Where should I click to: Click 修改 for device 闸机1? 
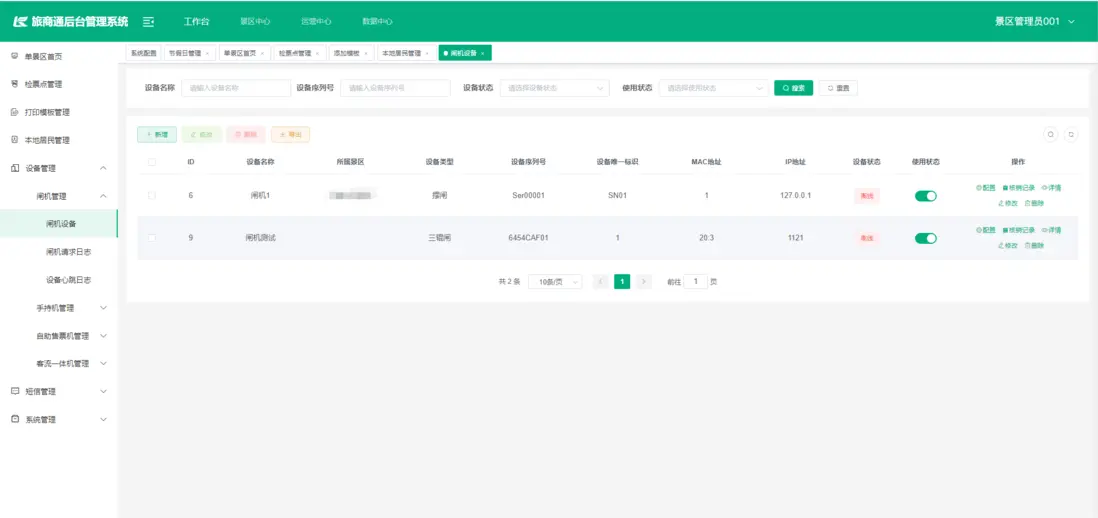click(x=1008, y=204)
